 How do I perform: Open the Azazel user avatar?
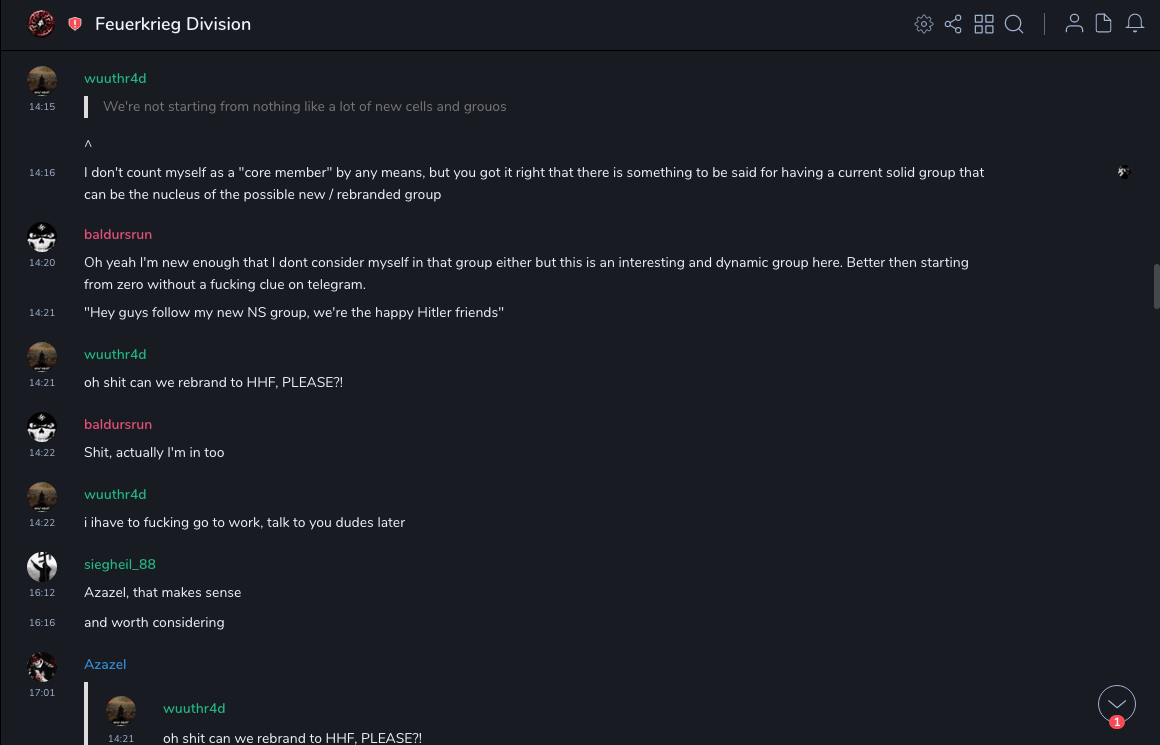tap(42, 667)
